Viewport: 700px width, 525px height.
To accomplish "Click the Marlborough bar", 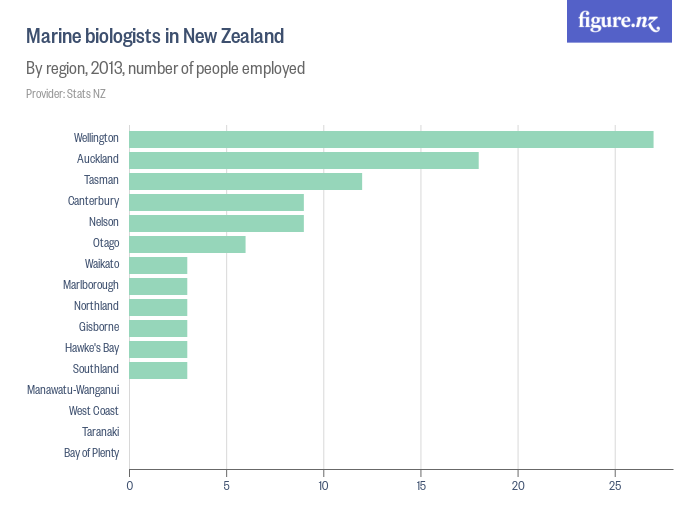I will (x=158, y=286).
